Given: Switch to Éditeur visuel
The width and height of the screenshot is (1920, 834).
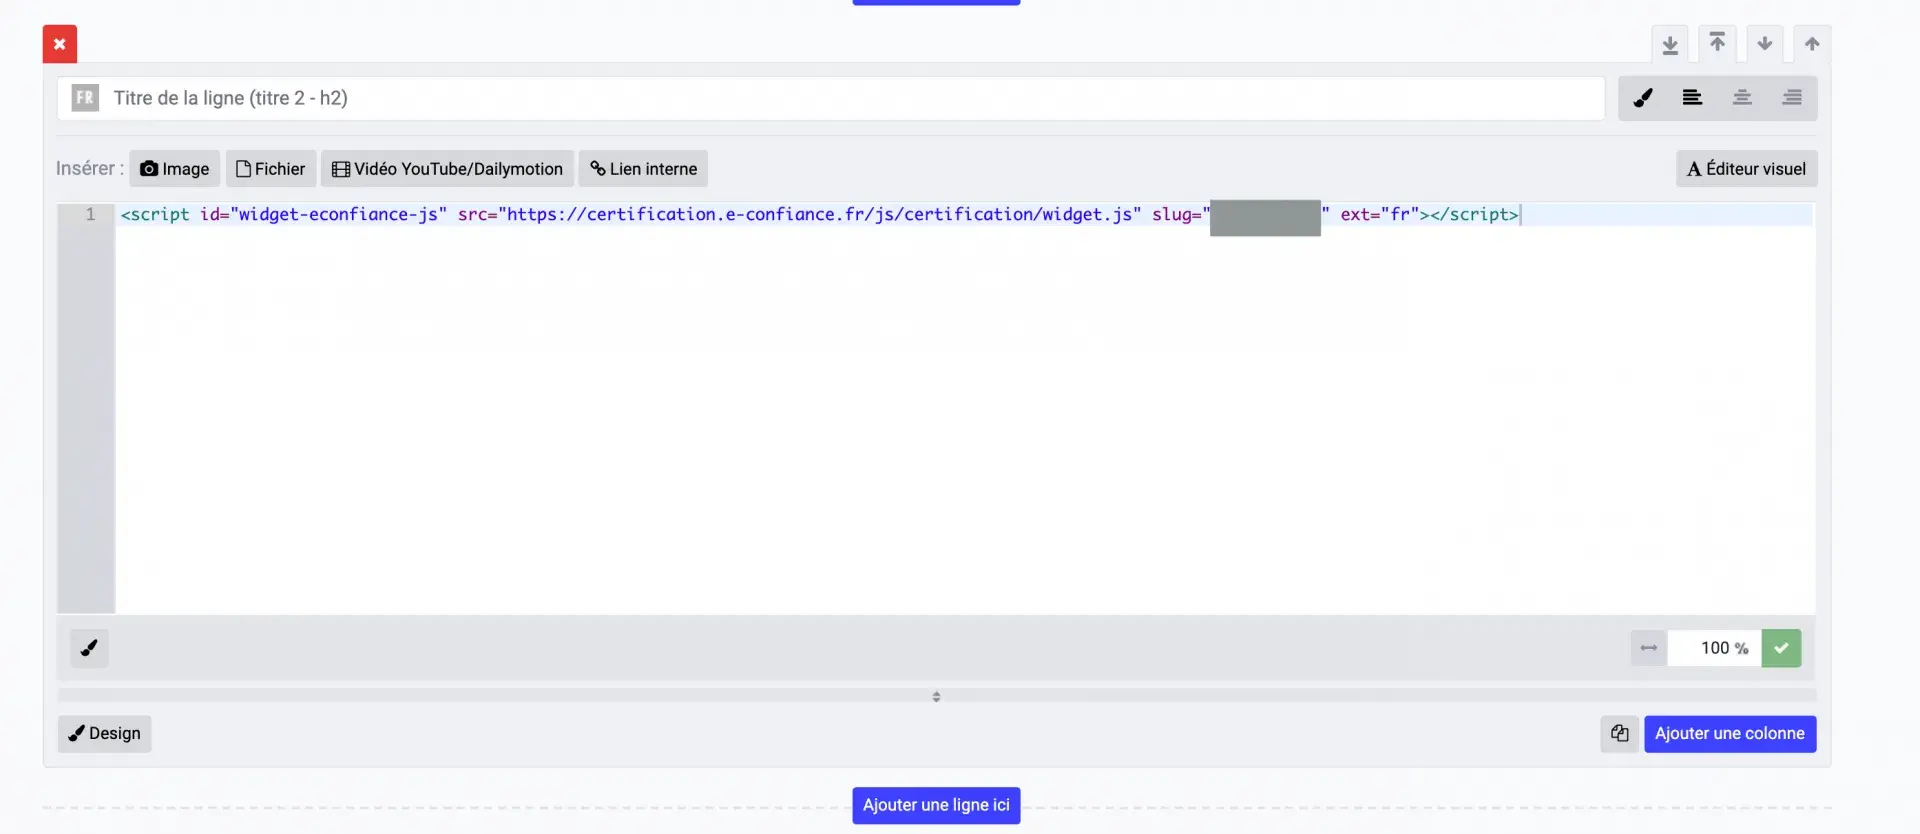Looking at the screenshot, I should click(x=1747, y=169).
